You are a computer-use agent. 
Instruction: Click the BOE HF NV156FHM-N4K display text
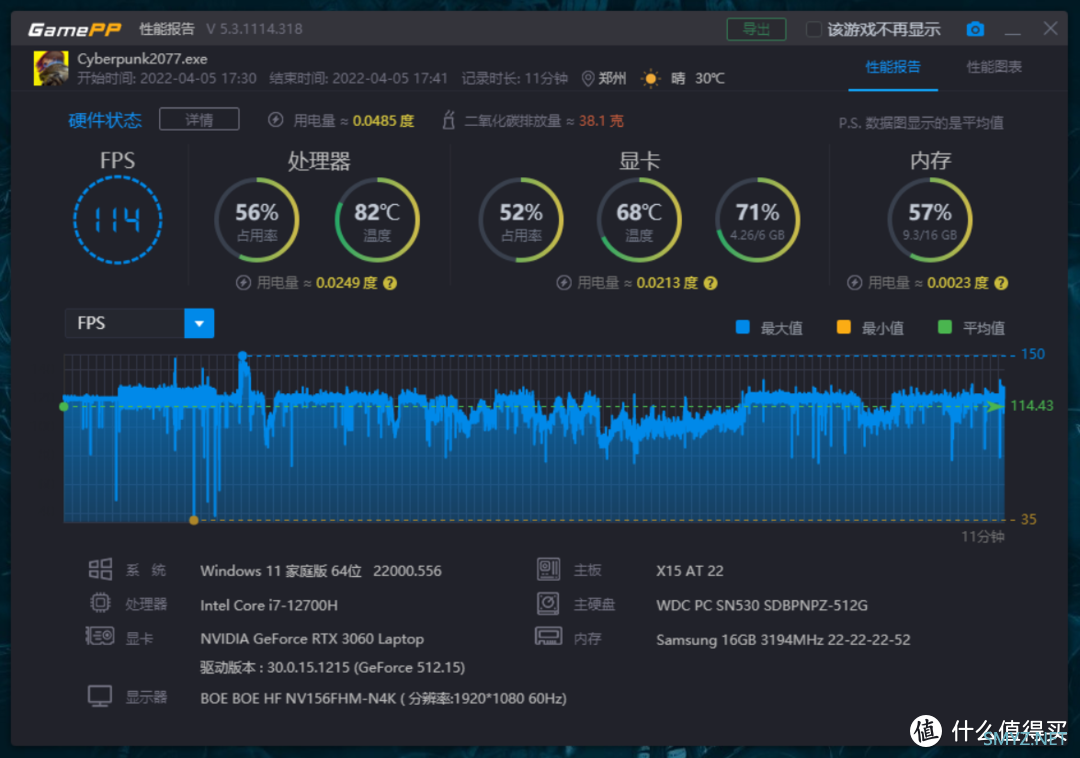[384, 698]
